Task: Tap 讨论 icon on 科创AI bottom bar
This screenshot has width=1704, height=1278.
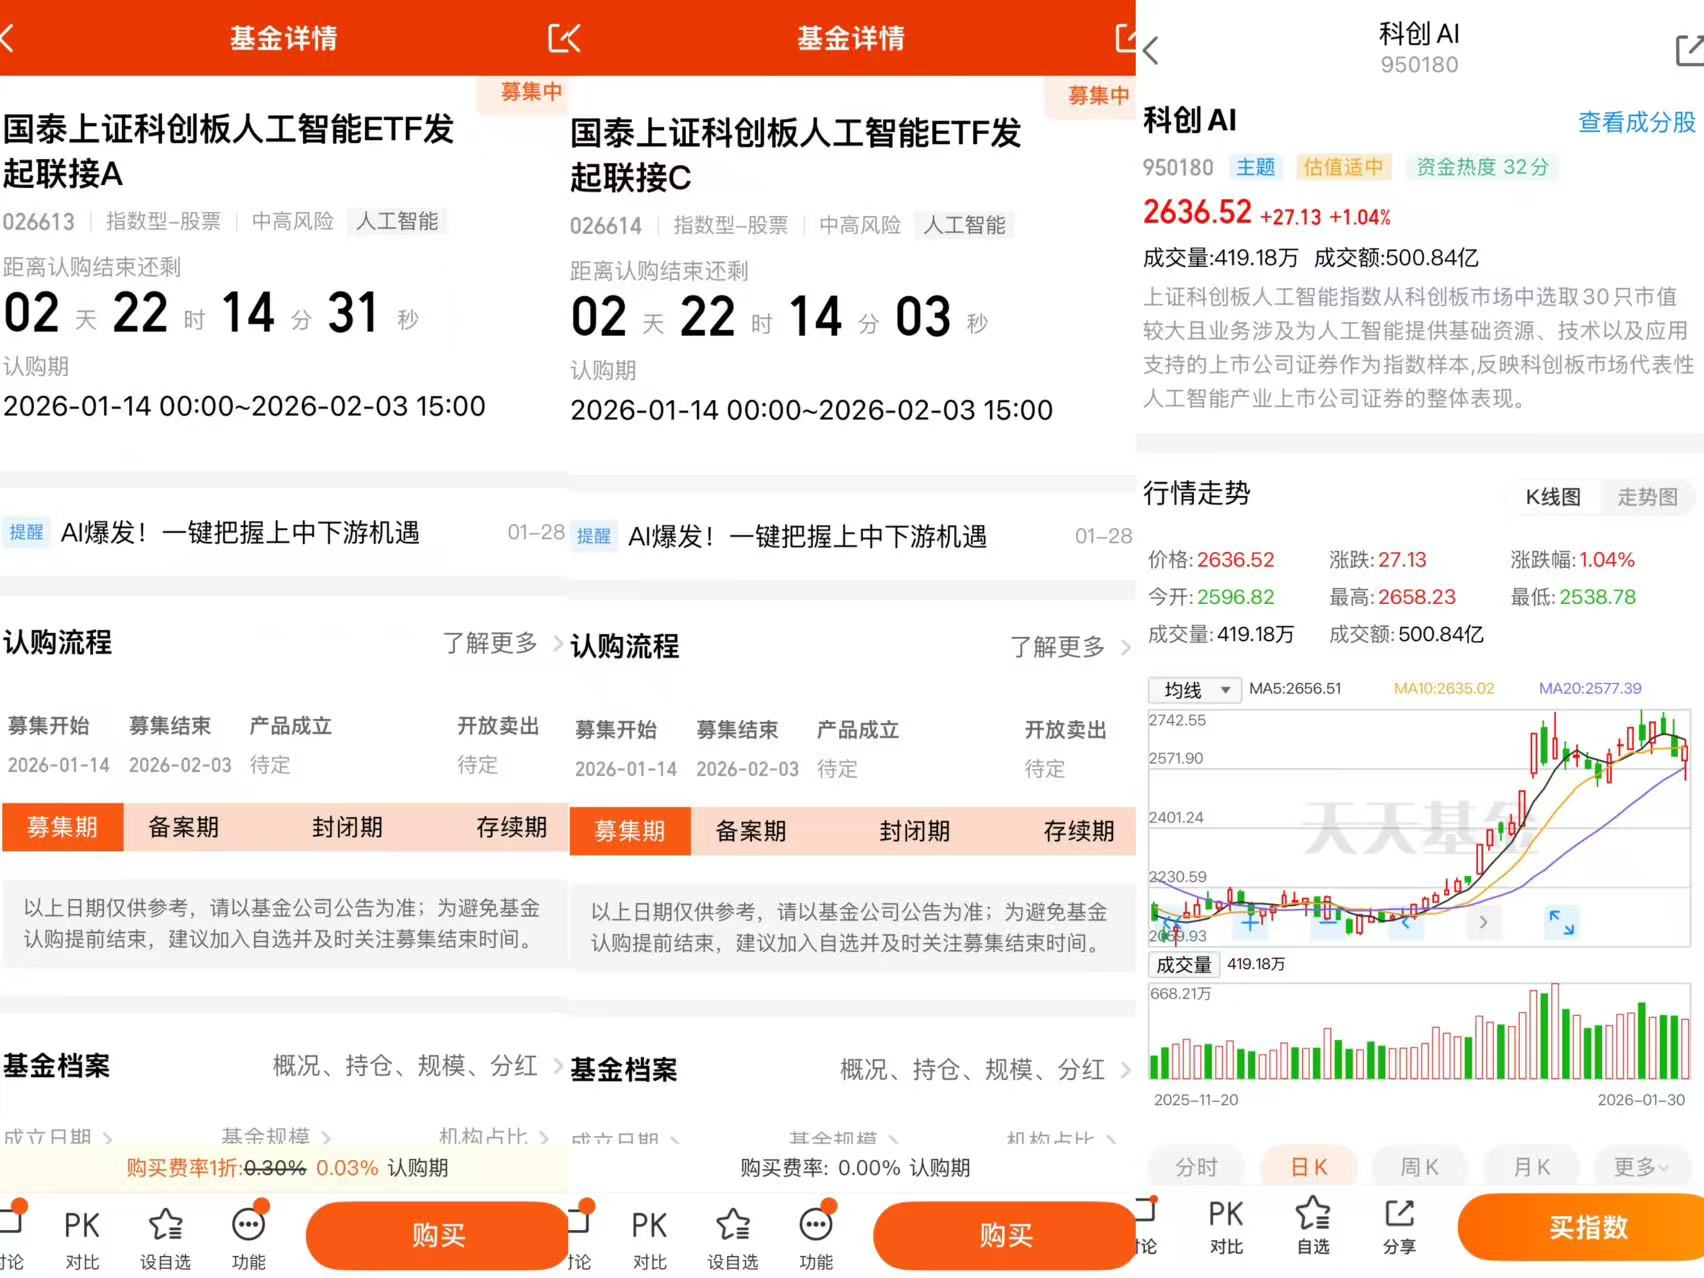Action: (1146, 1227)
